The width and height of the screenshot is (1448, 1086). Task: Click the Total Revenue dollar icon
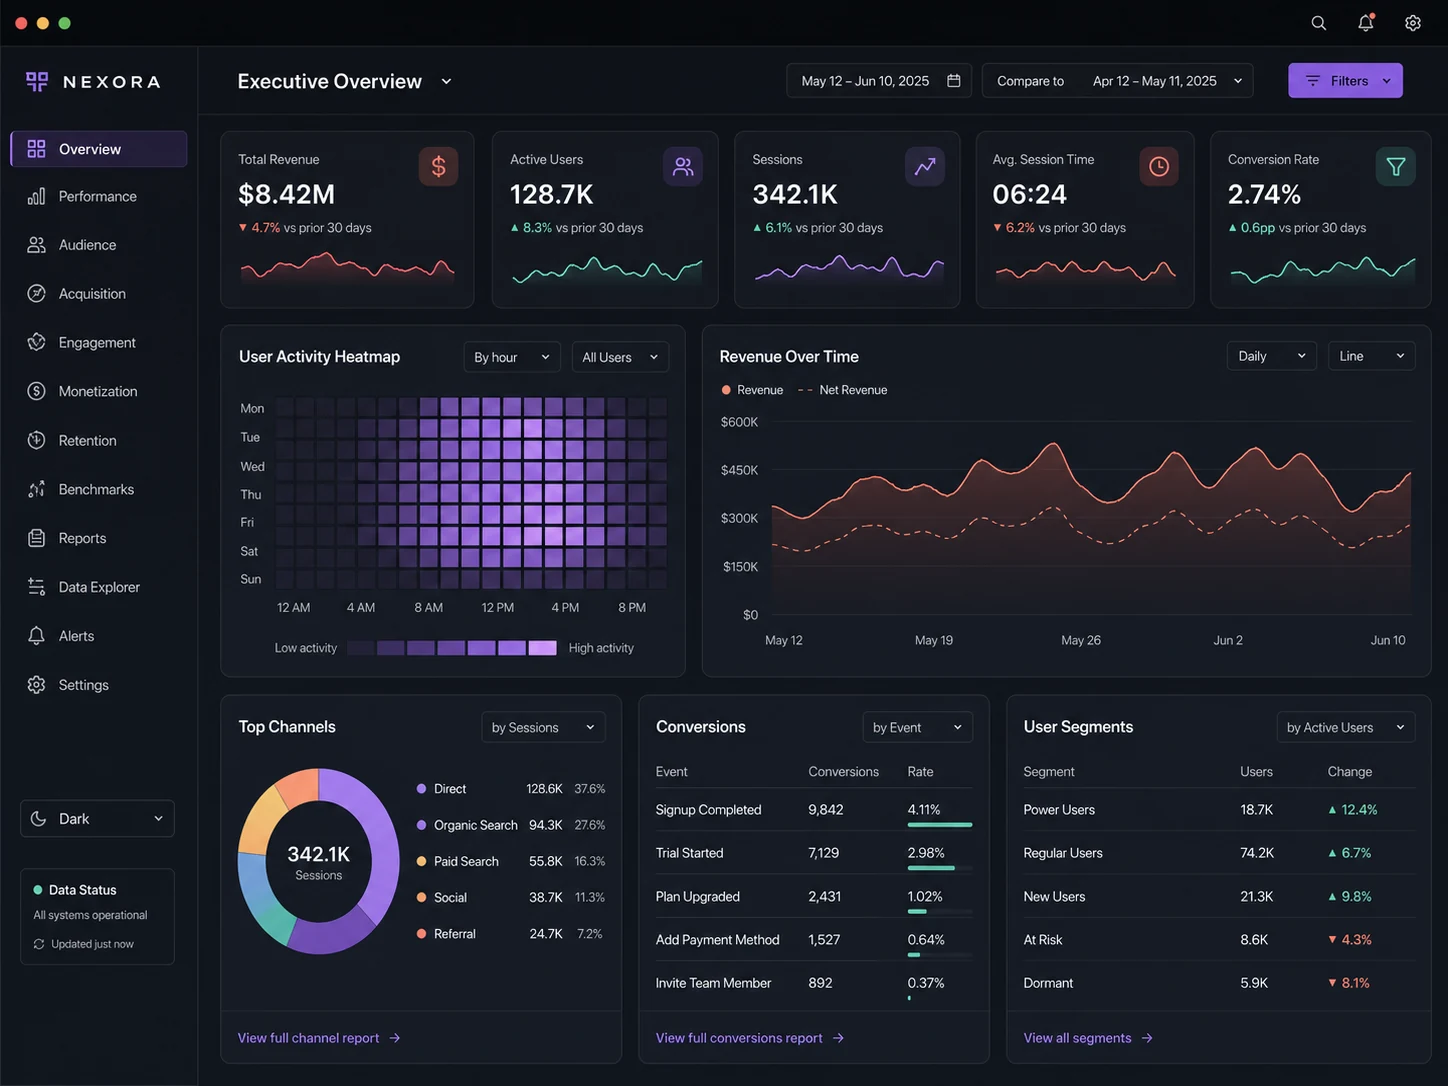438,167
